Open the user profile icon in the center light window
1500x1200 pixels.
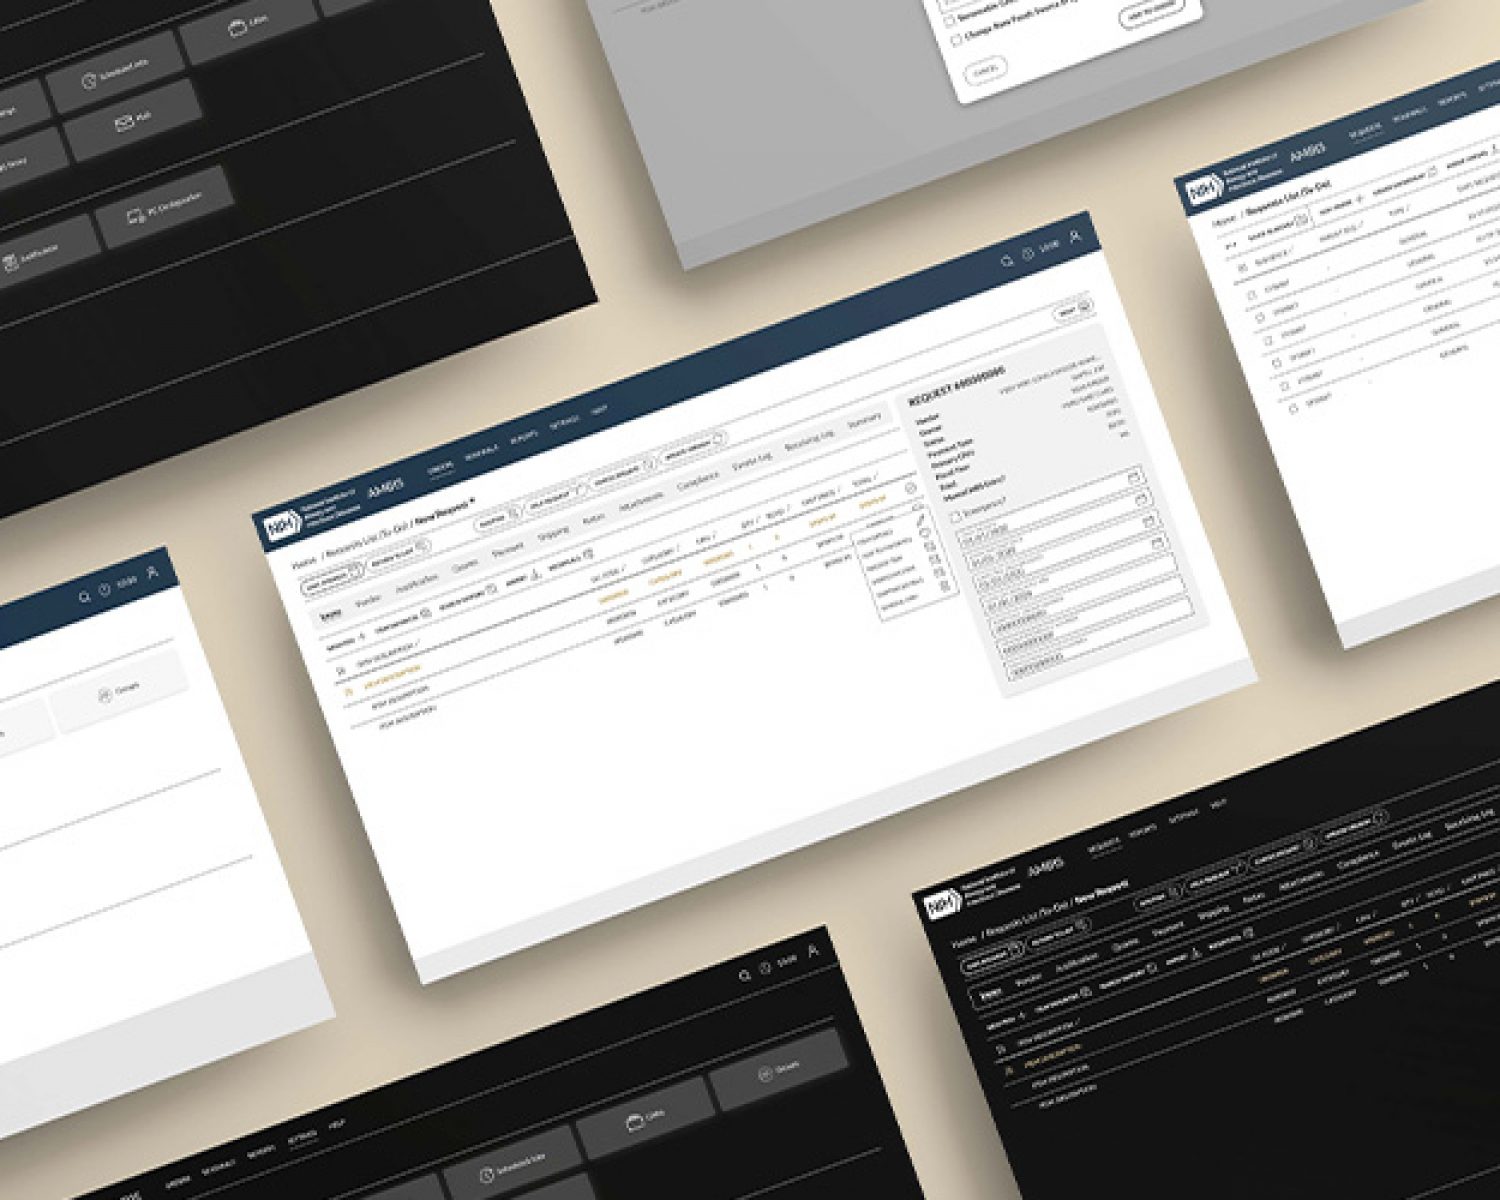pyautogui.click(x=1075, y=237)
